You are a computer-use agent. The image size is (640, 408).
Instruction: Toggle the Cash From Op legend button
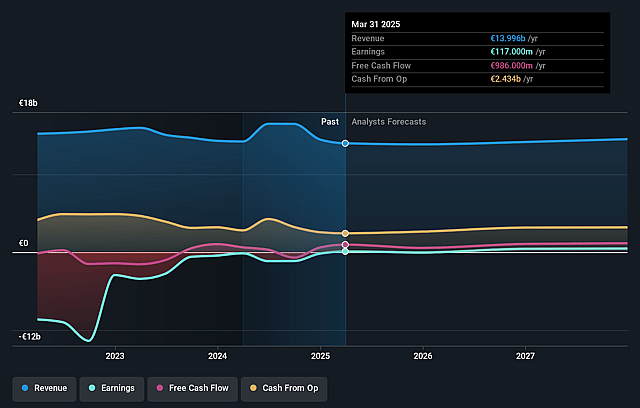click(284, 388)
